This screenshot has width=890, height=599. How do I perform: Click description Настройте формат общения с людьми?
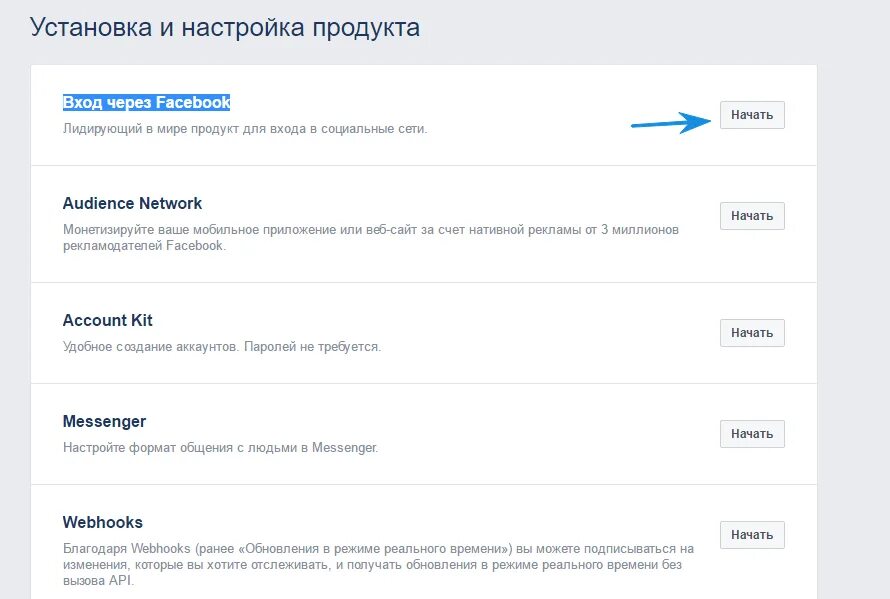point(220,448)
